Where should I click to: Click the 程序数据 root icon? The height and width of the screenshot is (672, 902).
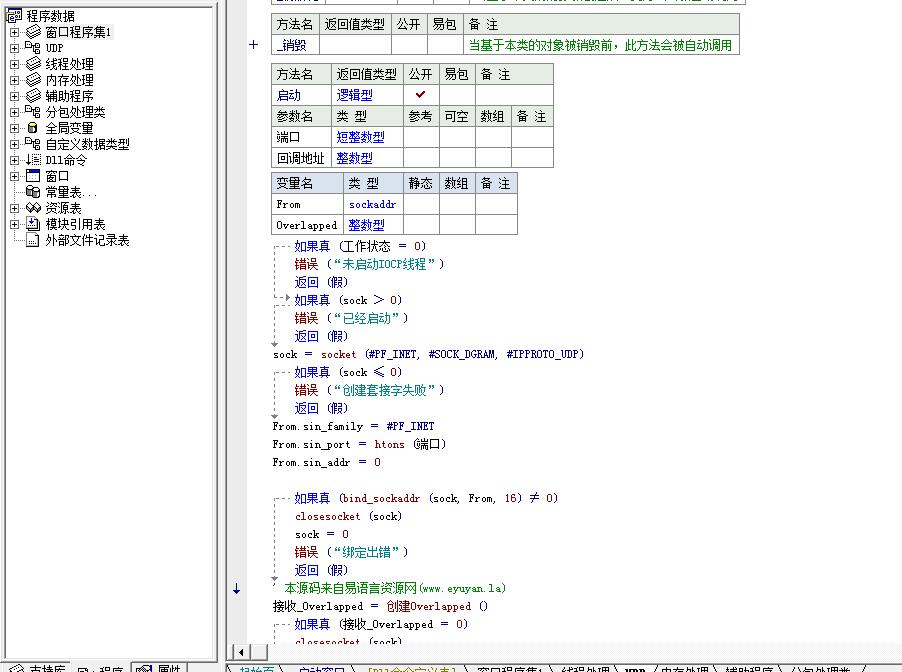tap(14, 16)
